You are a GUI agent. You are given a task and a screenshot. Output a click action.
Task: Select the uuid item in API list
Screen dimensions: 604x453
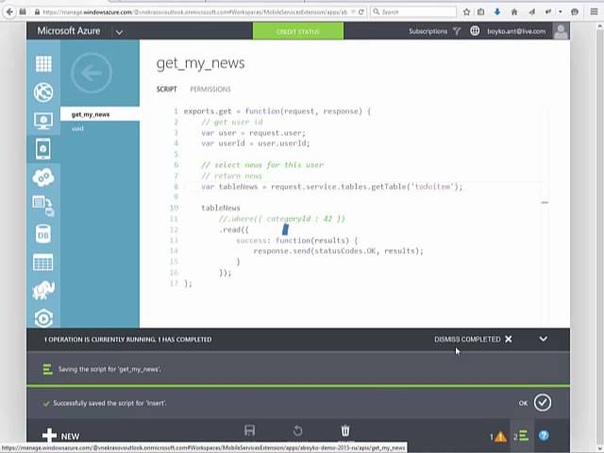click(77, 129)
